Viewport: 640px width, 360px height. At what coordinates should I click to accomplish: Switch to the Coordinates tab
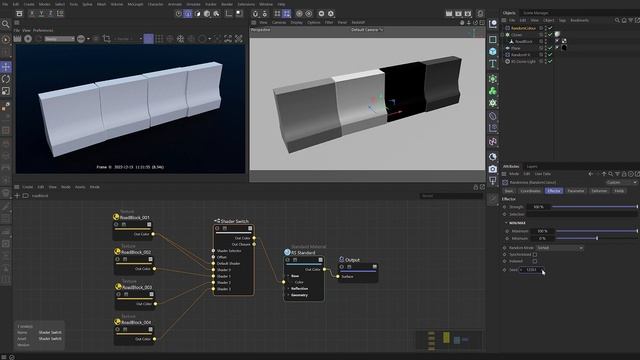530,191
